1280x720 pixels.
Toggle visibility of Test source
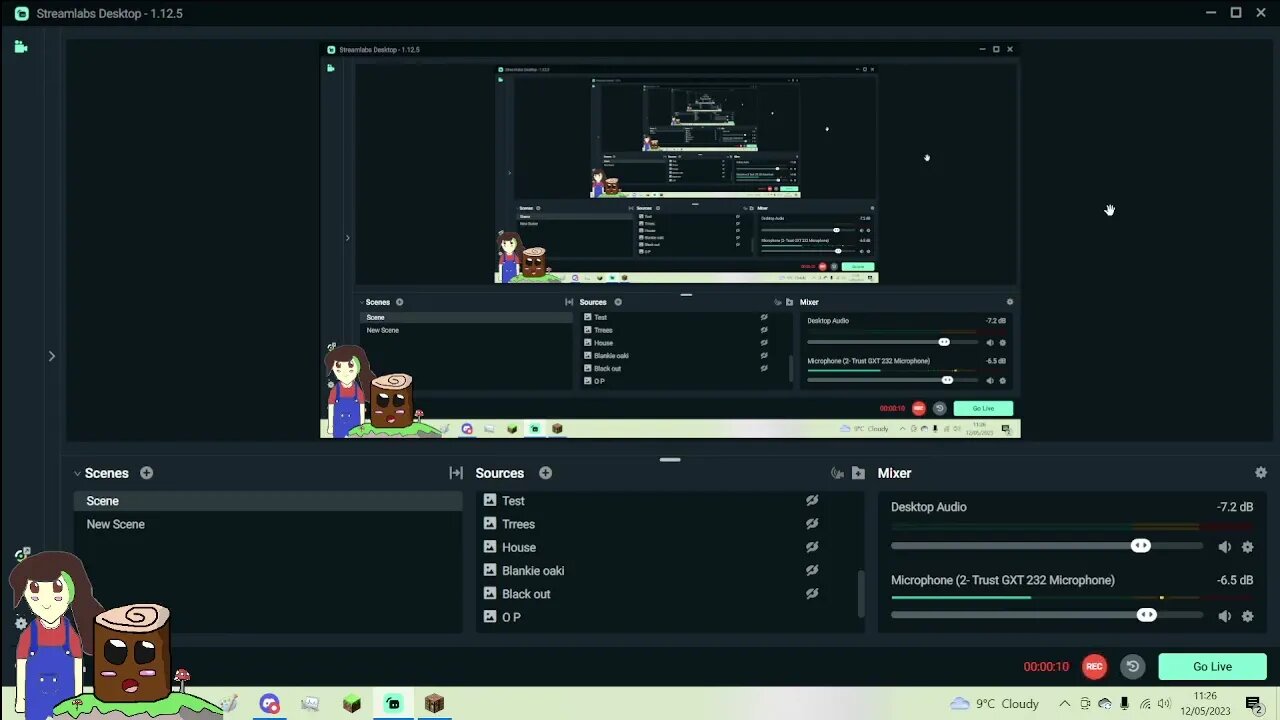pyautogui.click(x=812, y=501)
